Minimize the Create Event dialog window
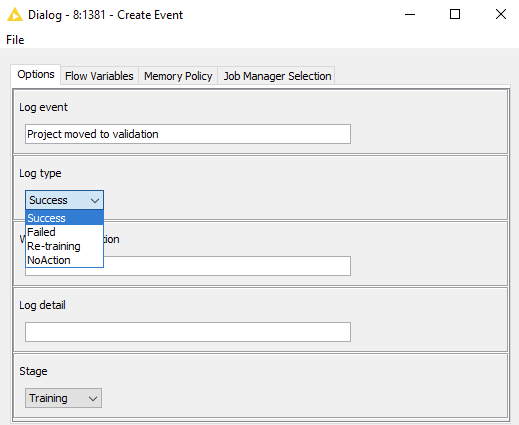The height and width of the screenshot is (425, 519). click(410, 15)
